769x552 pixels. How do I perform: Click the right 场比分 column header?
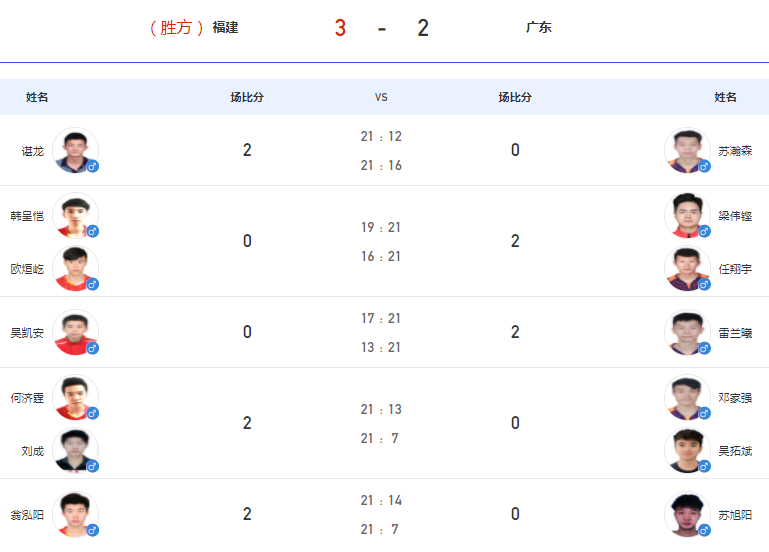515,97
